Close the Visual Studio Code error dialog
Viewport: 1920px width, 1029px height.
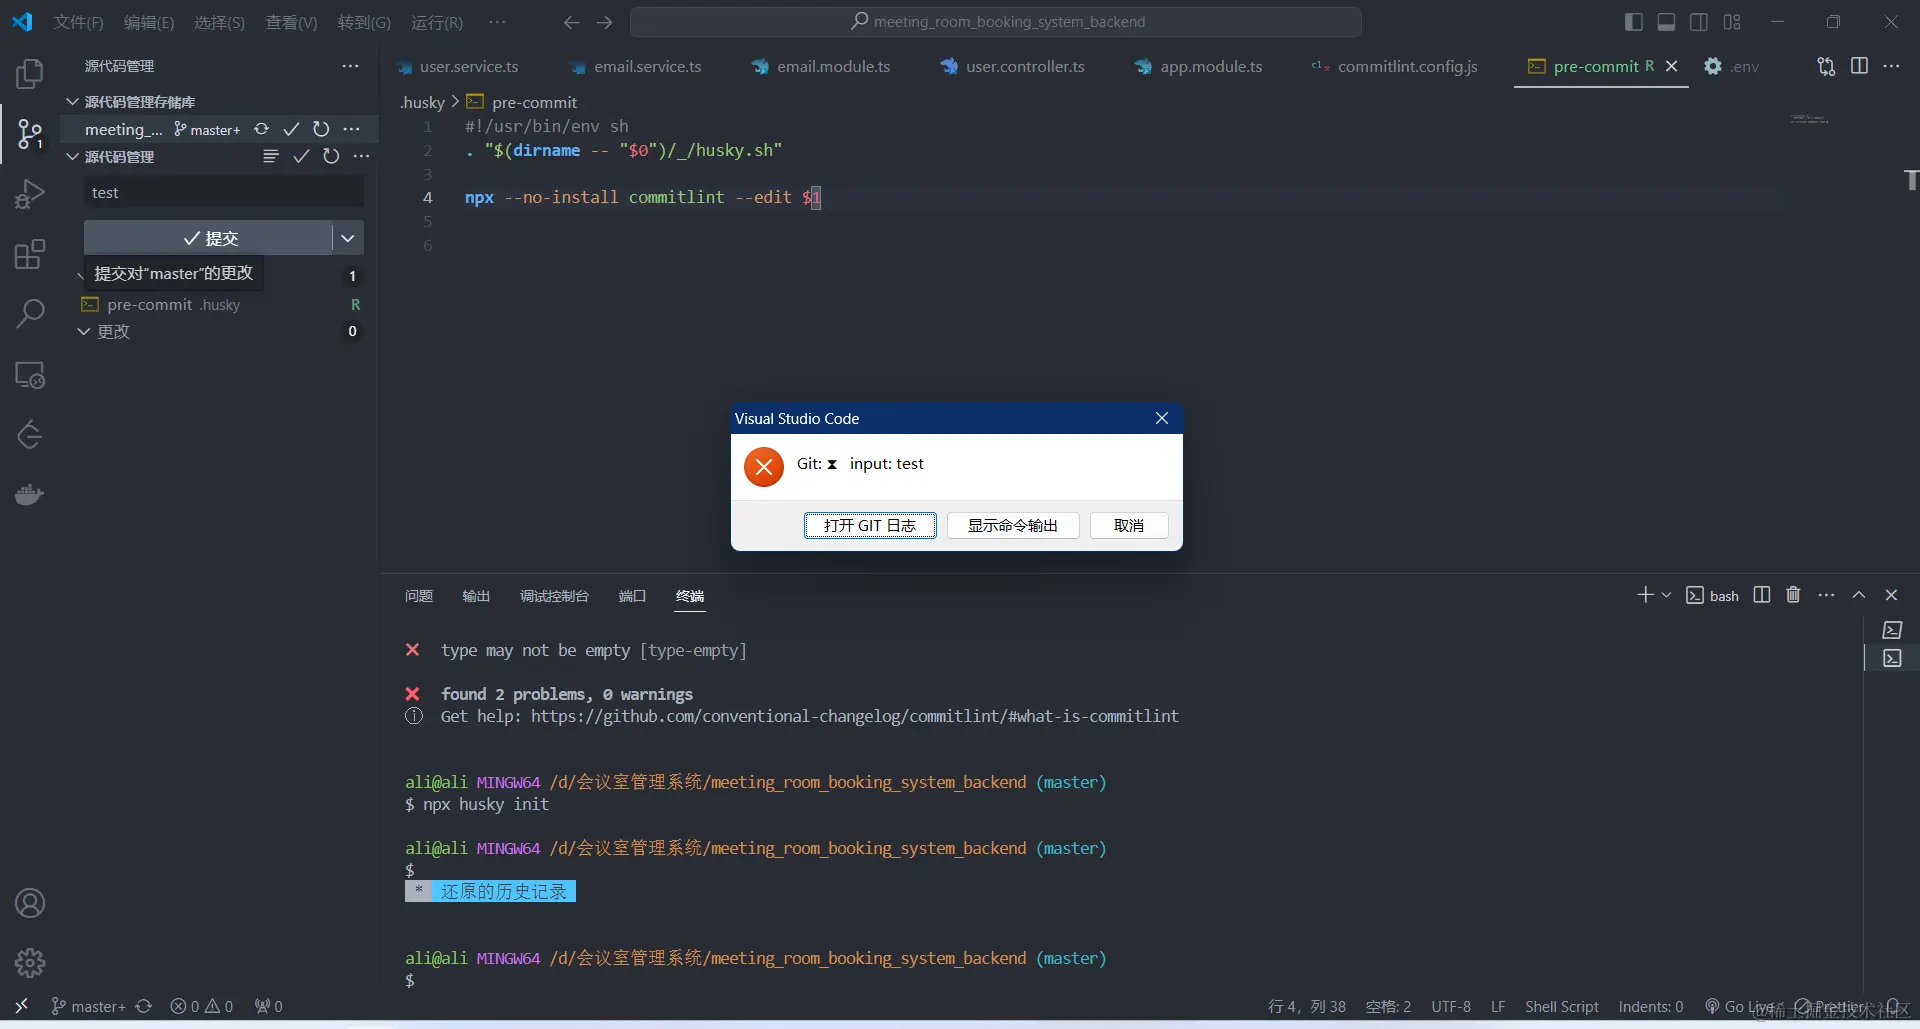1162,418
